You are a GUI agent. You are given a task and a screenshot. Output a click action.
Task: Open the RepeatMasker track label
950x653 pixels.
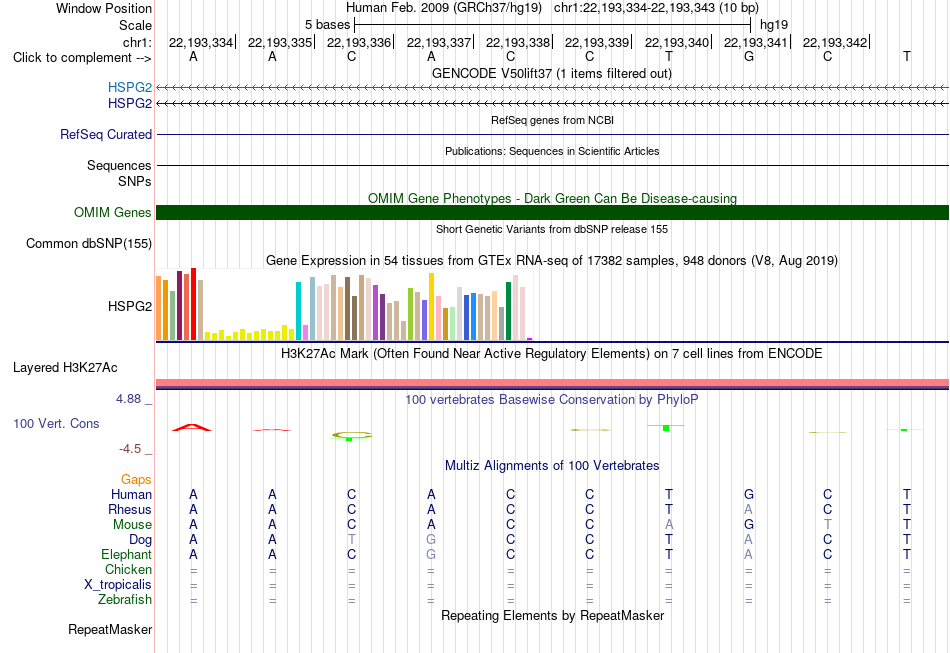coord(110,629)
